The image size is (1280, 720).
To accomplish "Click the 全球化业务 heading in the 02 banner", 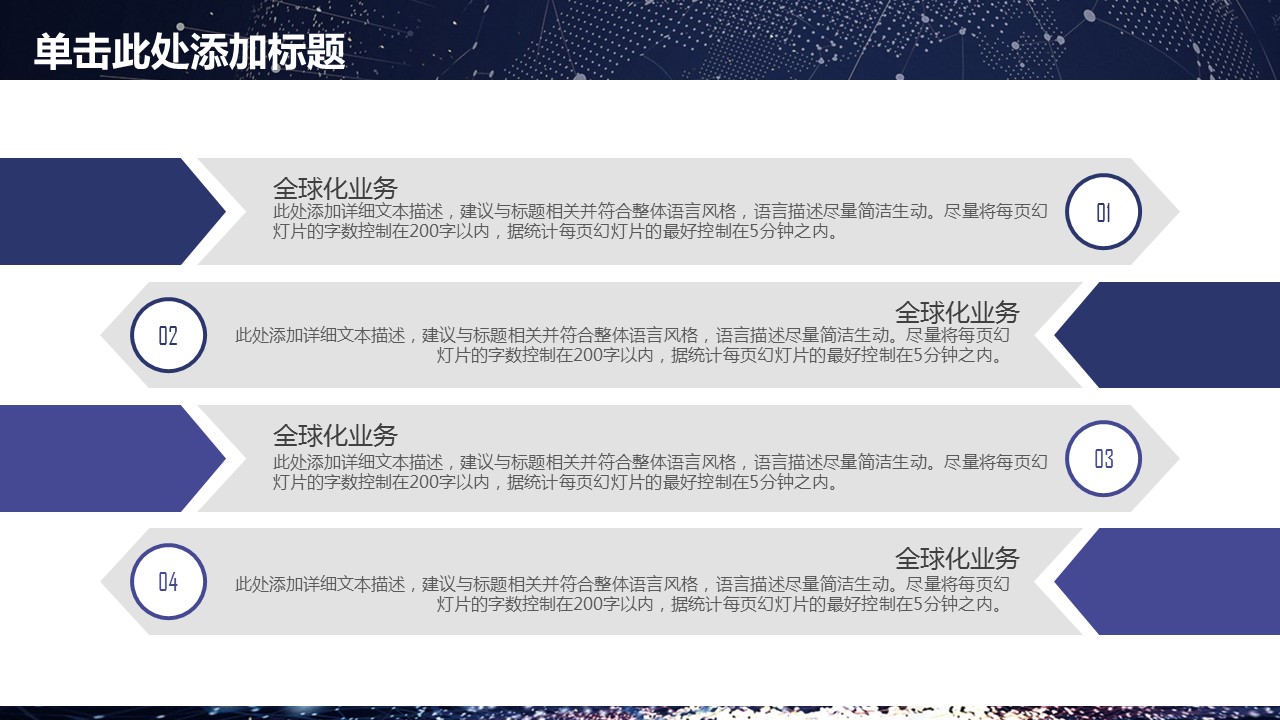I will (957, 312).
